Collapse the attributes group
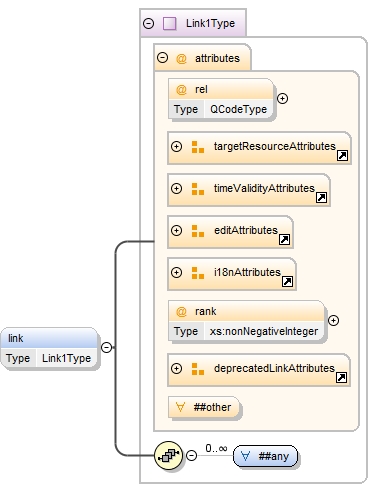The image size is (369, 485). [162, 58]
